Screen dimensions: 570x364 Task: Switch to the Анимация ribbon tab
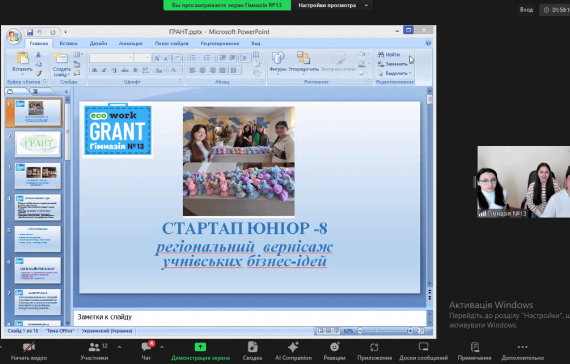click(x=131, y=43)
